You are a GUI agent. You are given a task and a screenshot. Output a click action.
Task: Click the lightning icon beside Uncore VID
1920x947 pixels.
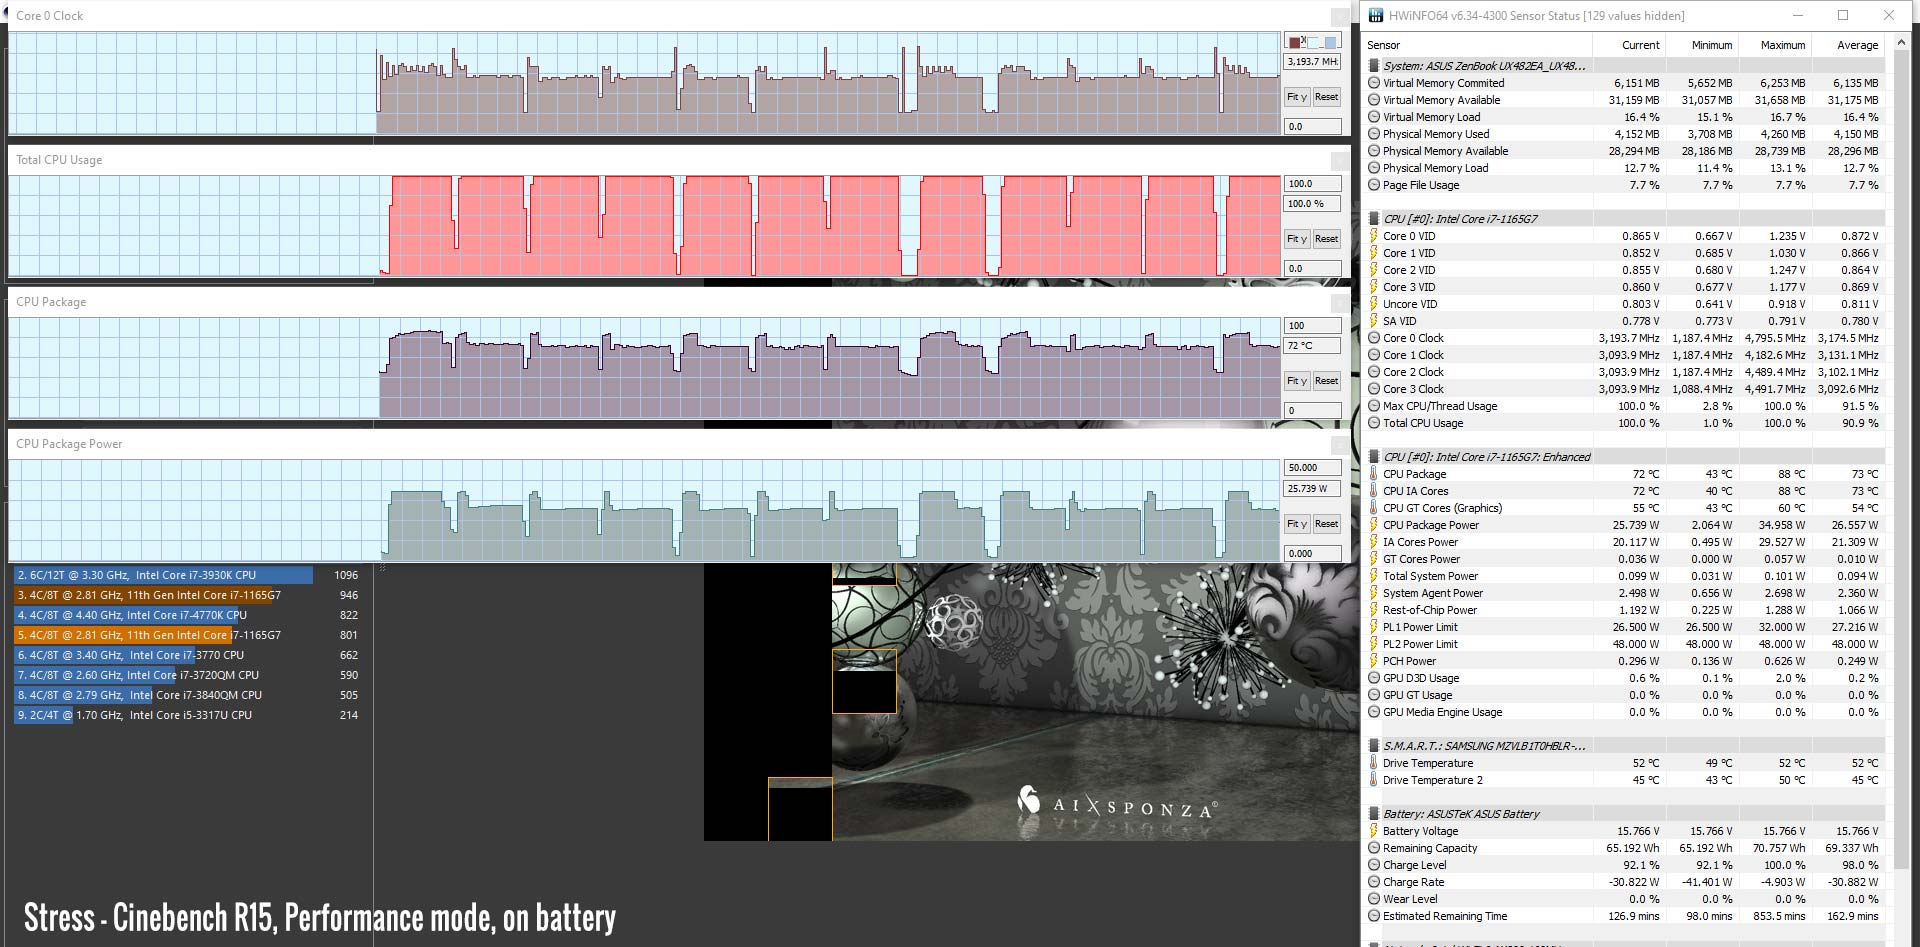click(1374, 304)
